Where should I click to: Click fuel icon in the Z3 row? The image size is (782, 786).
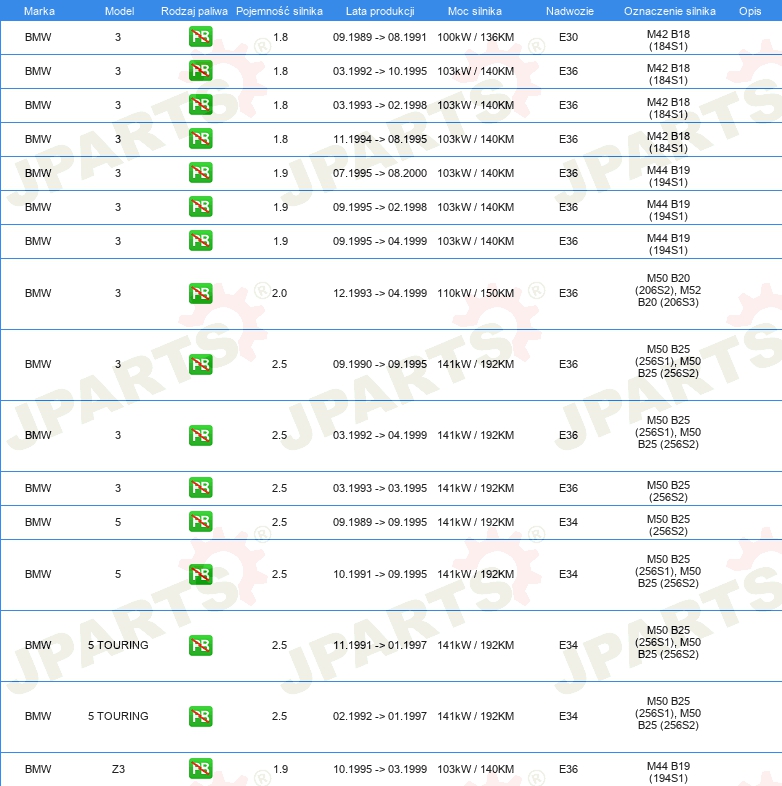pyautogui.click(x=201, y=768)
